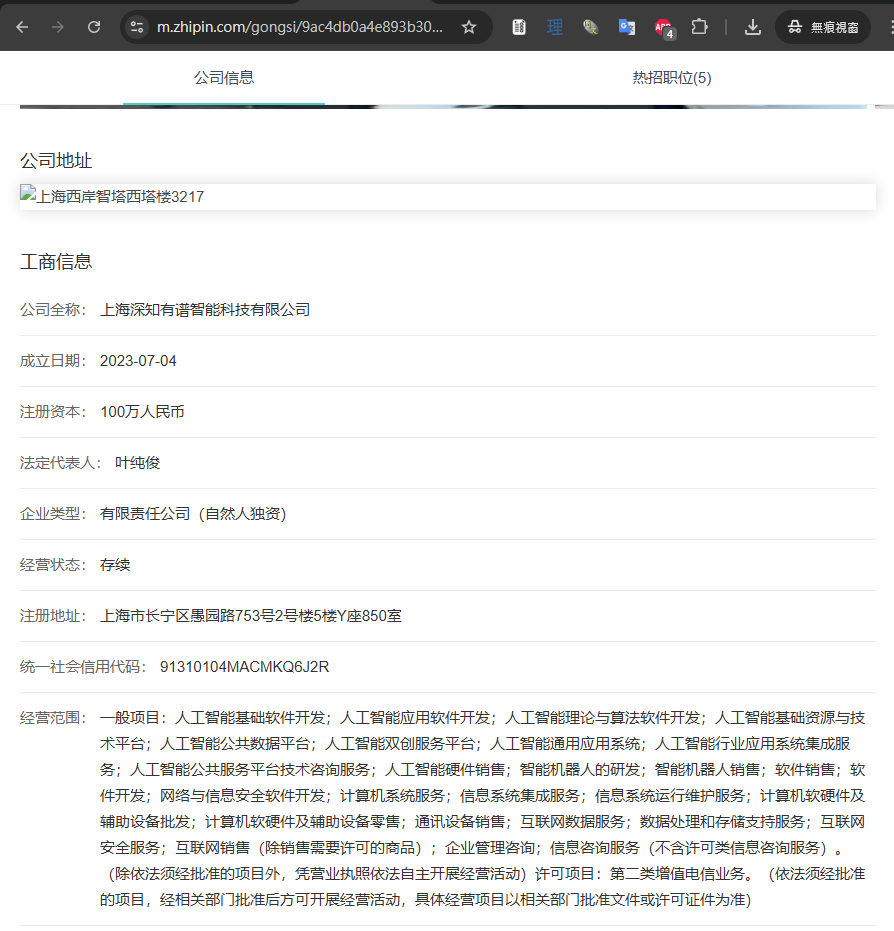Screen dimensions: 894x931
Task: Click the 無痕視窗 incognito indicator
Action: tap(823, 27)
